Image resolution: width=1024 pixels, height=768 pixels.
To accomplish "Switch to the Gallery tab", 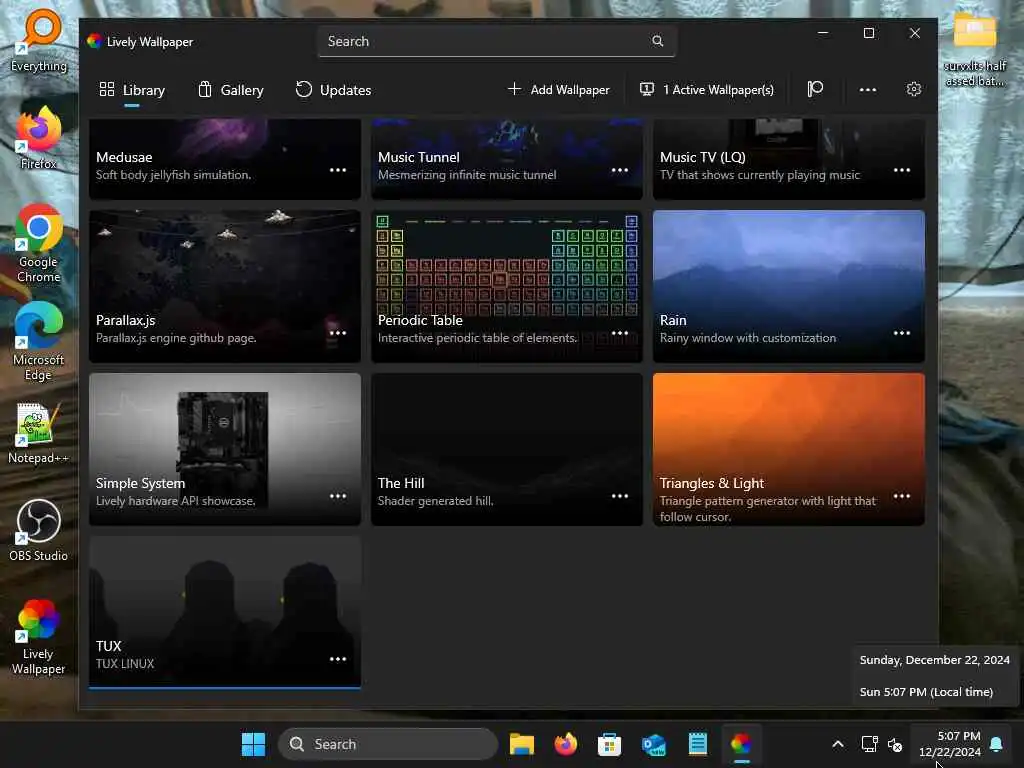I will 231,90.
